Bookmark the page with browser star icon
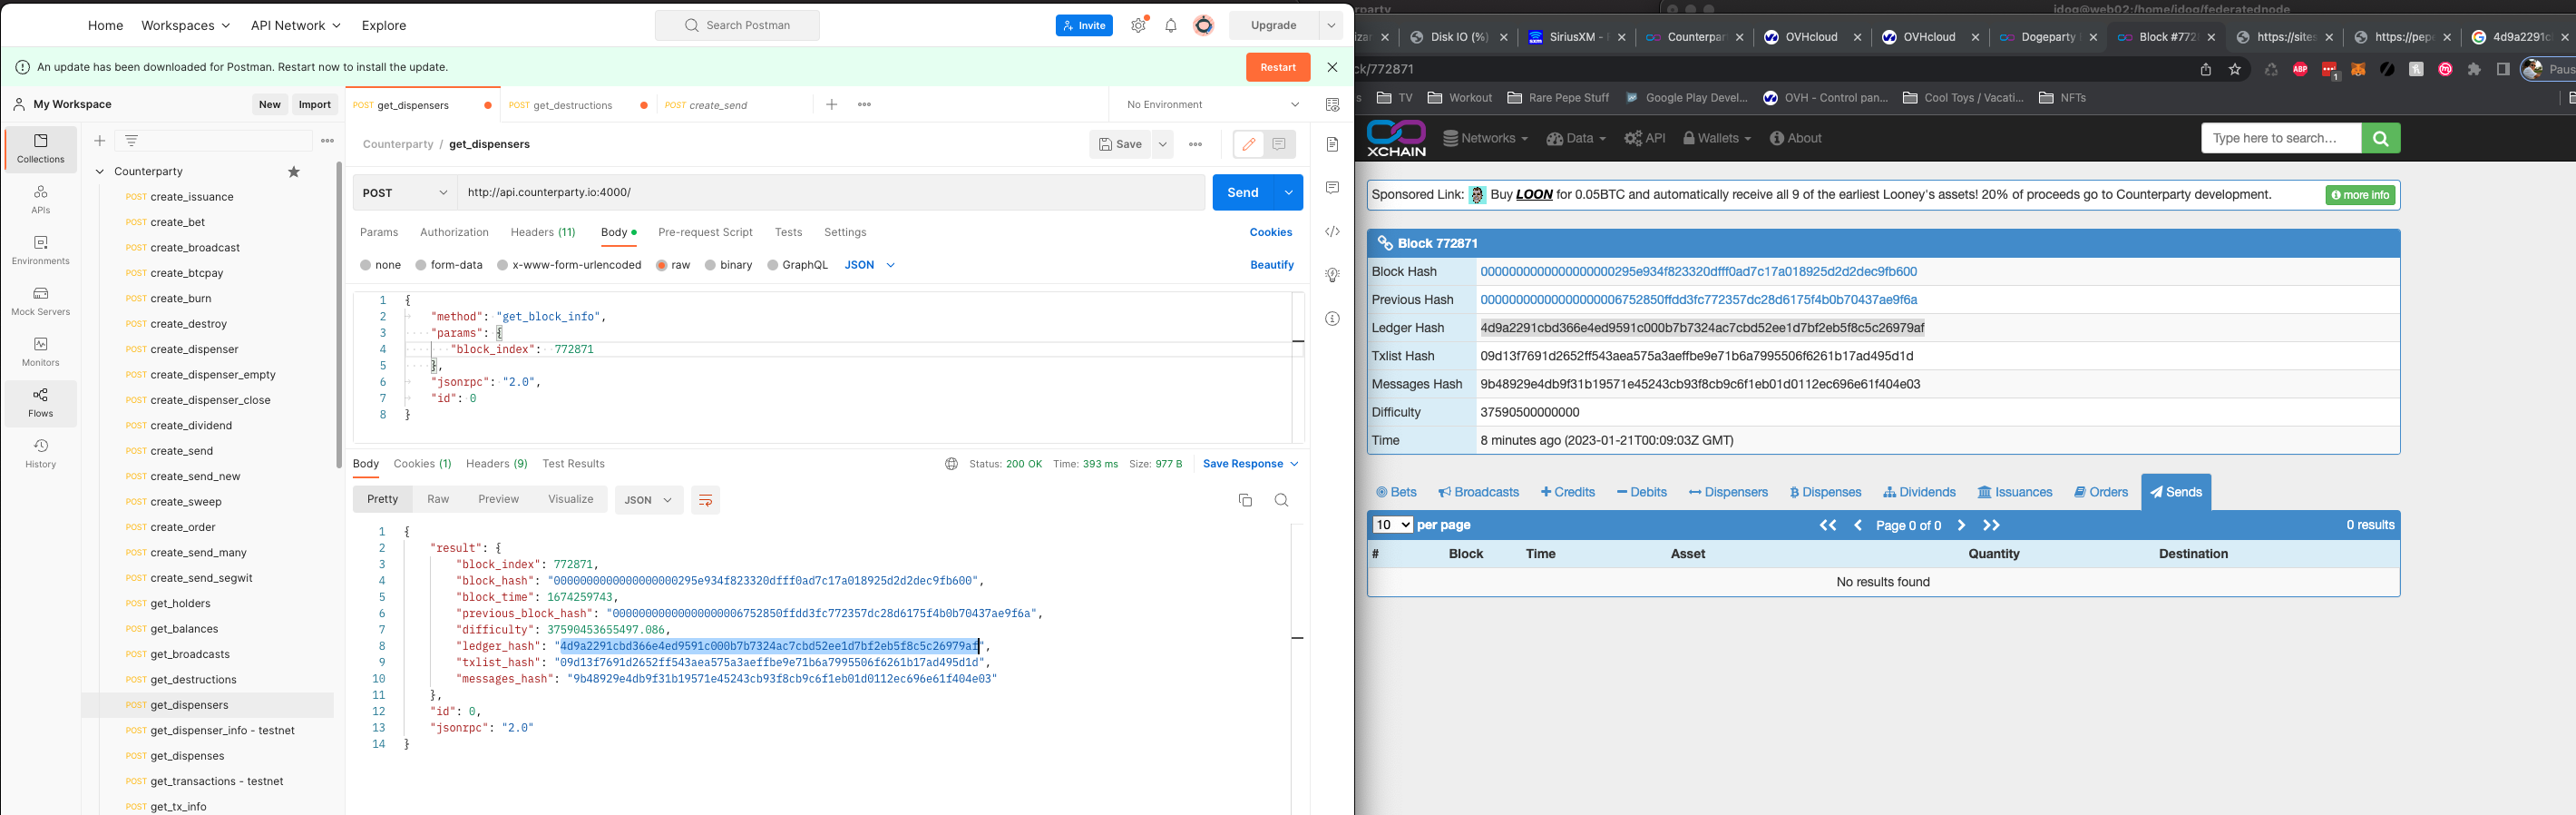 (2235, 70)
